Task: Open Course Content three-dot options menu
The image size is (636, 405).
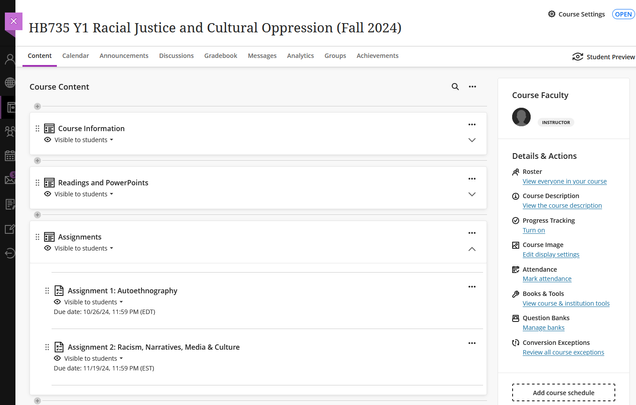Action: pos(473,87)
